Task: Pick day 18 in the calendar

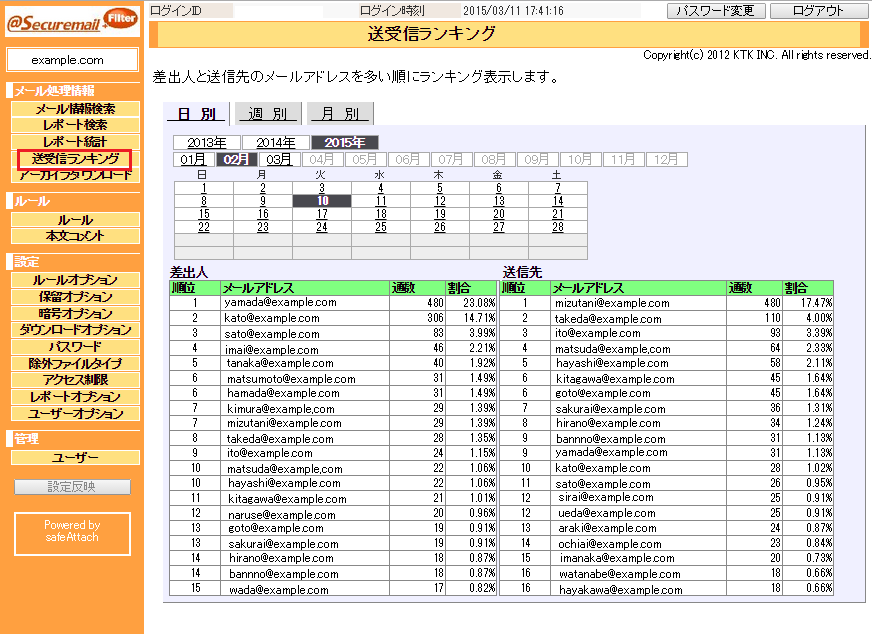Action: pos(381,214)
